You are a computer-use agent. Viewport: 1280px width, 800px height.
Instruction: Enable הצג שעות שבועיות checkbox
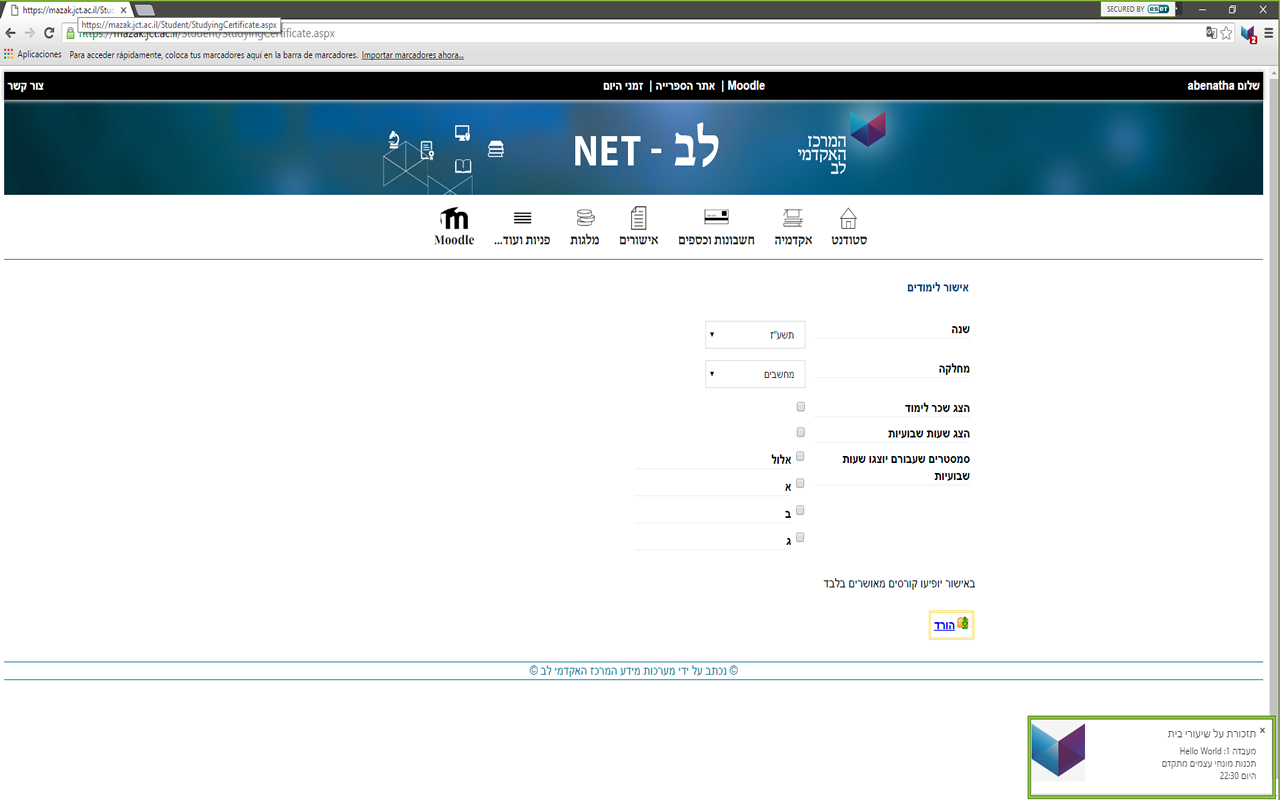(x=801, y=432)
